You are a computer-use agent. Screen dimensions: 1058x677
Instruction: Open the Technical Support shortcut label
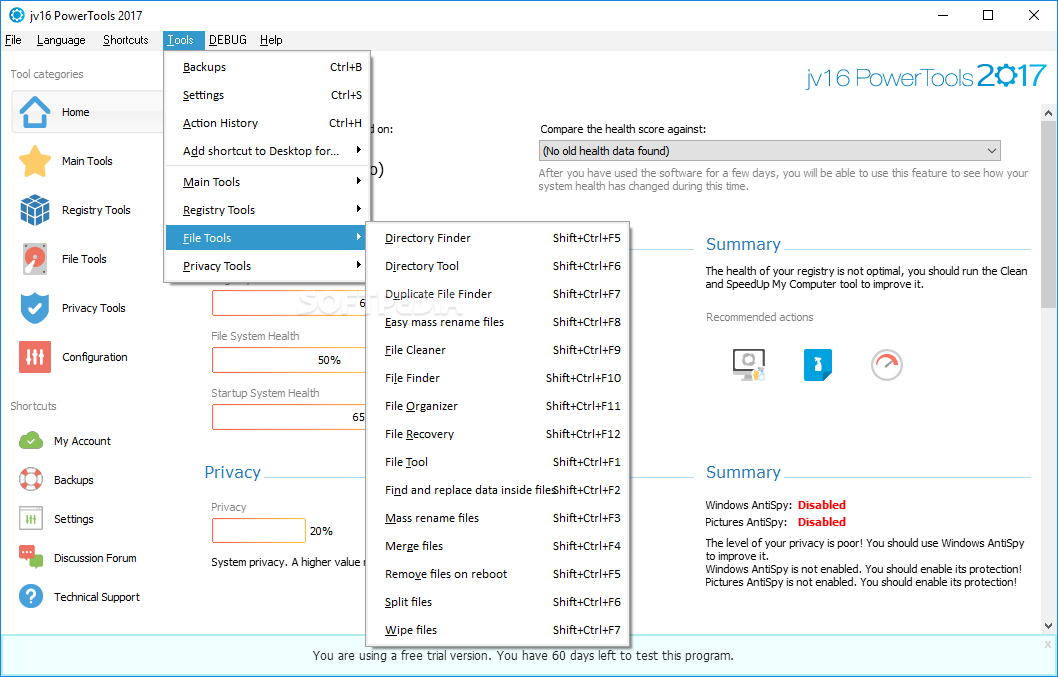(96, 597)
